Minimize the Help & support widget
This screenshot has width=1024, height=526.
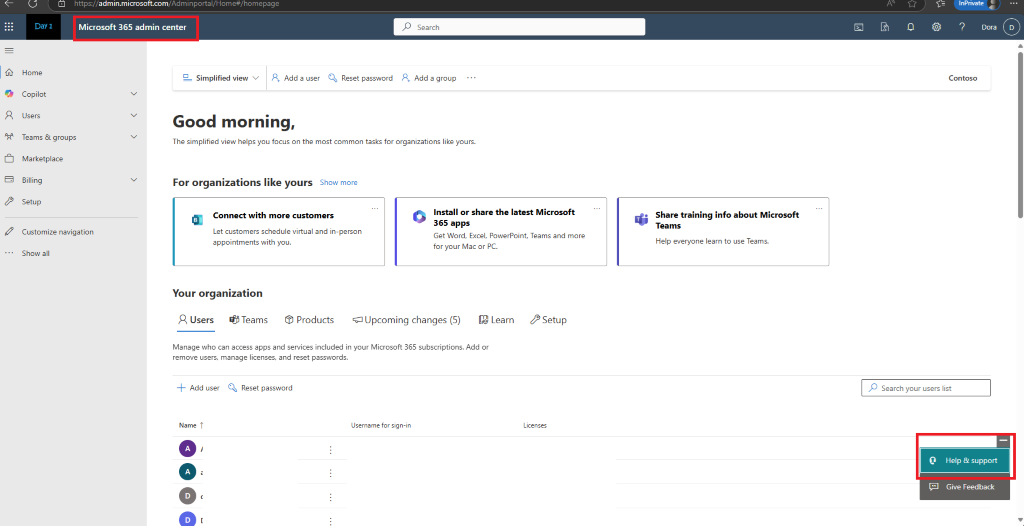pyautogui.click(x=1003, y=441)
